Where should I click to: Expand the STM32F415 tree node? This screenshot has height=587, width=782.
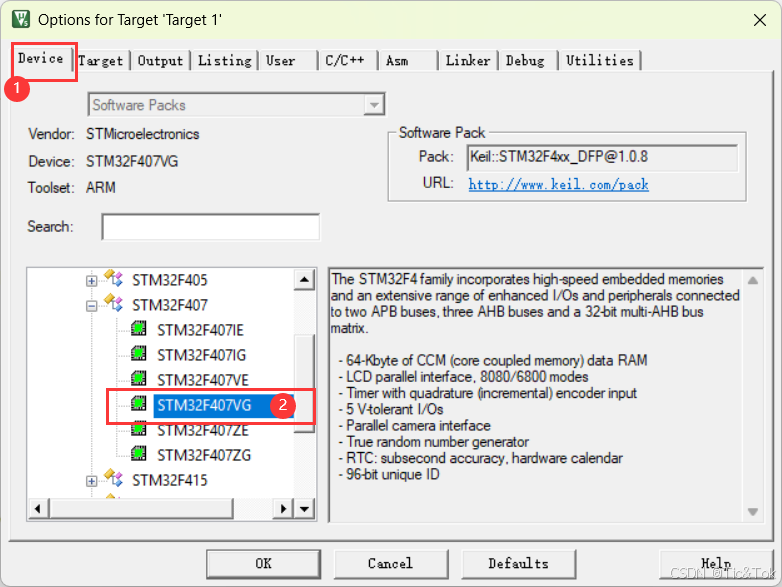(91, 481)
